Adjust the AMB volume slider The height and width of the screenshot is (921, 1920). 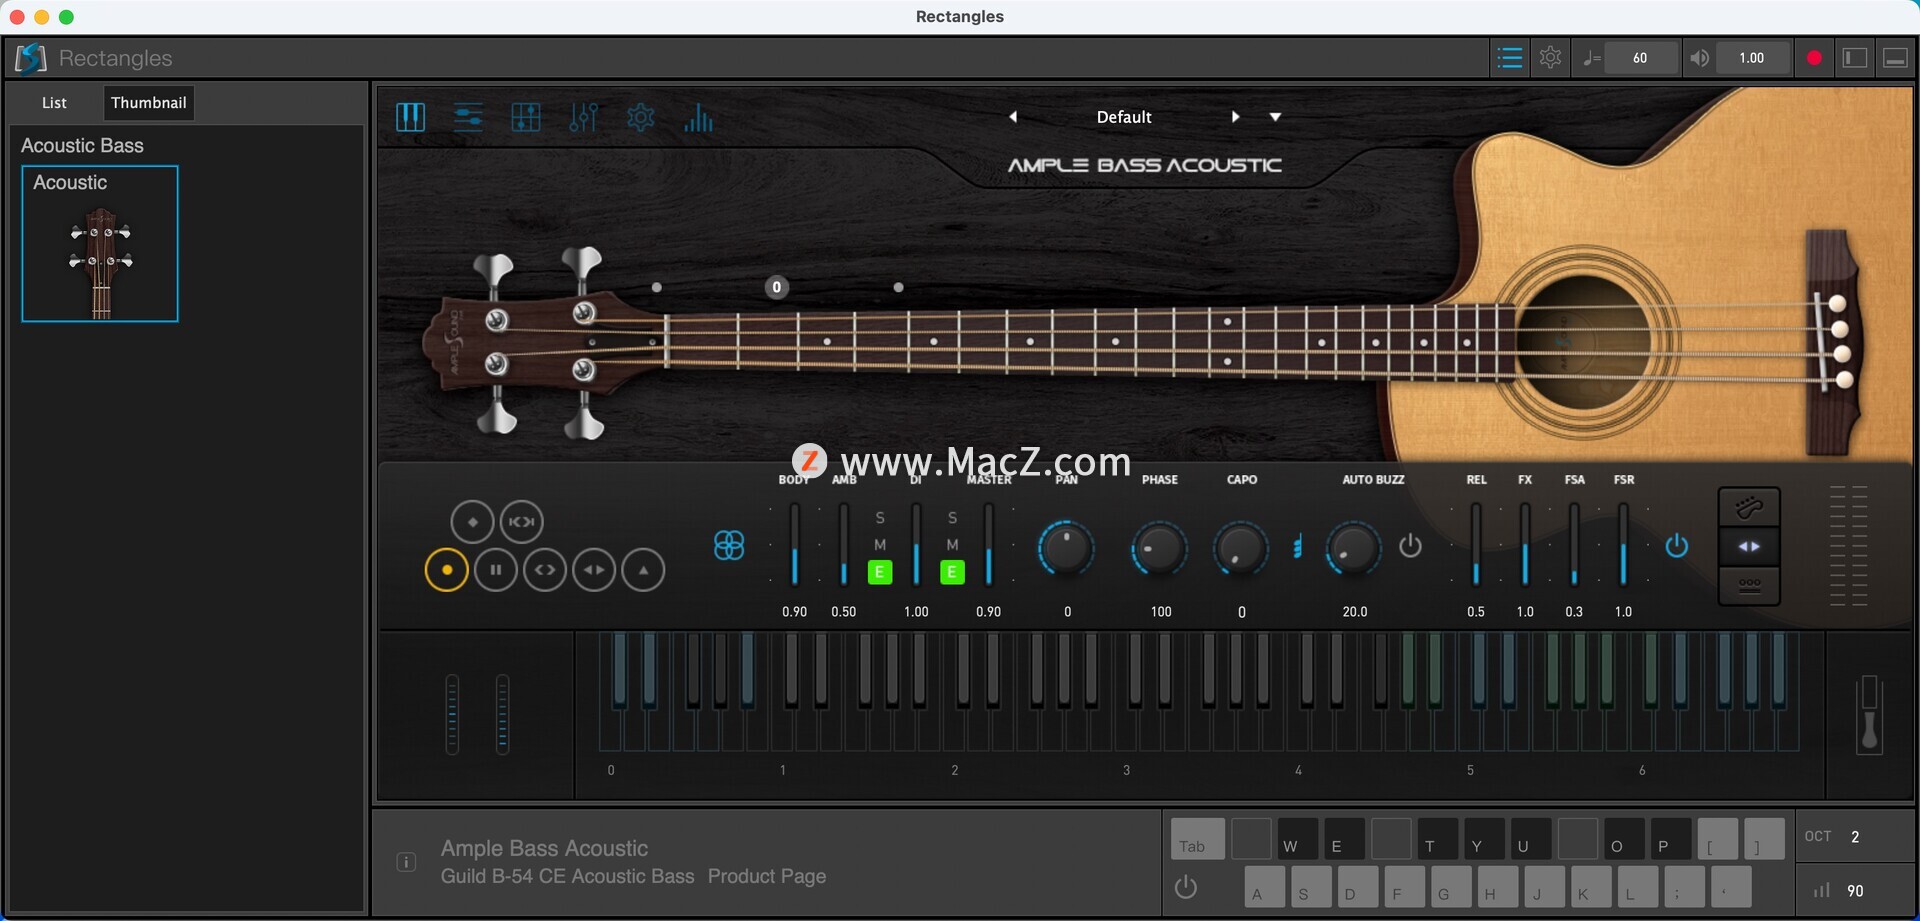tap(844, 545)
